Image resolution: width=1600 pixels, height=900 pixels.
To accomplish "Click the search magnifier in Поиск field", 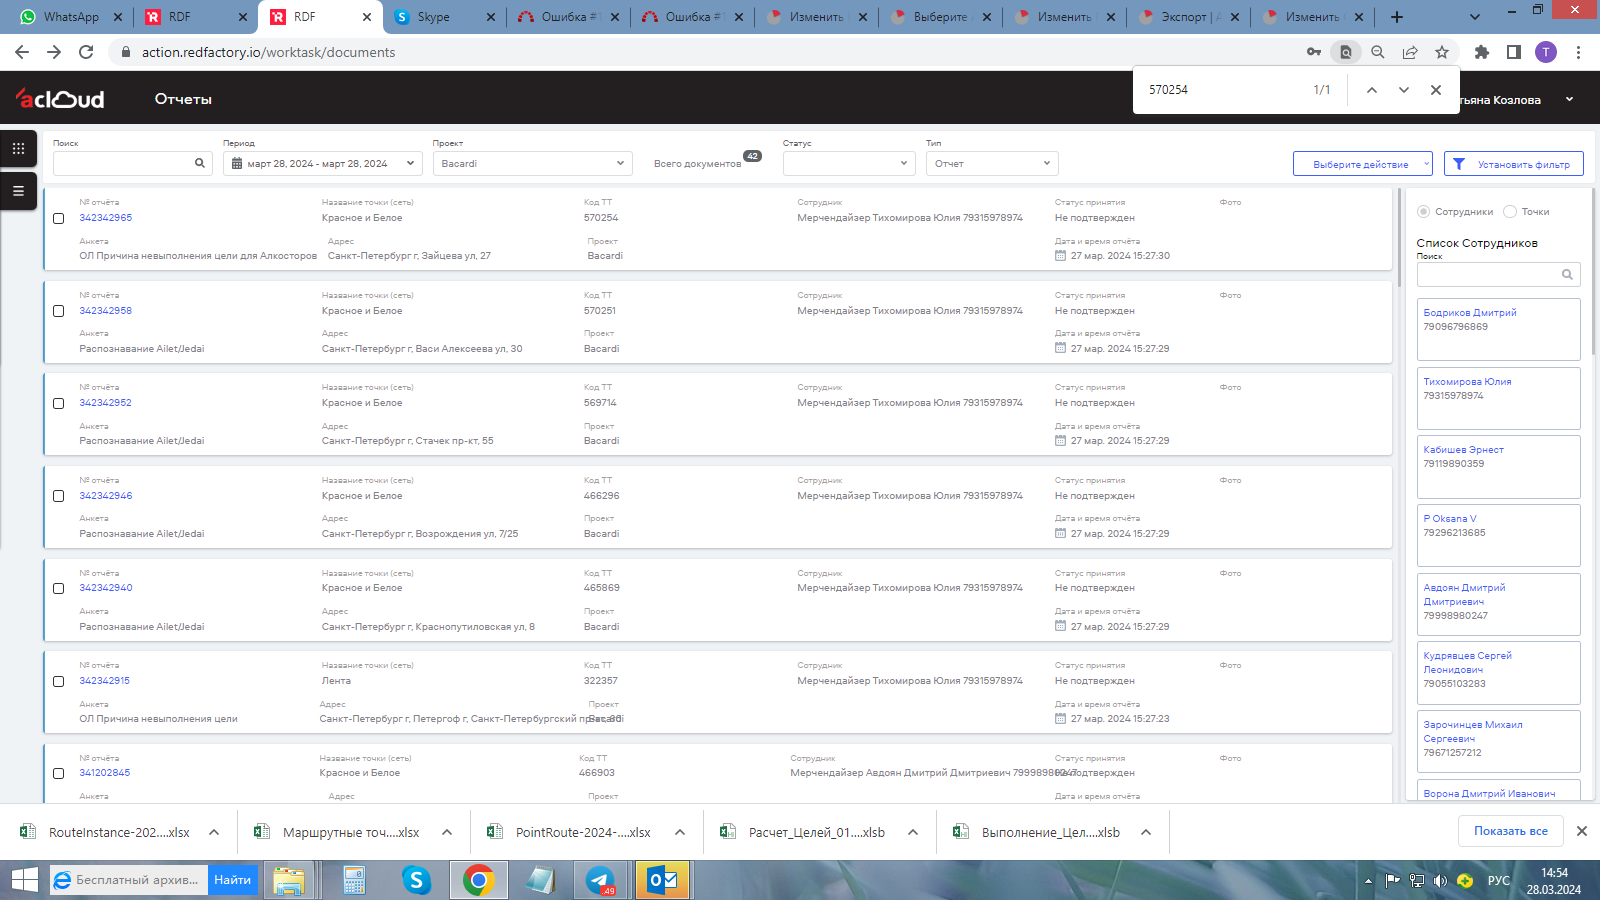I will 200,163.
